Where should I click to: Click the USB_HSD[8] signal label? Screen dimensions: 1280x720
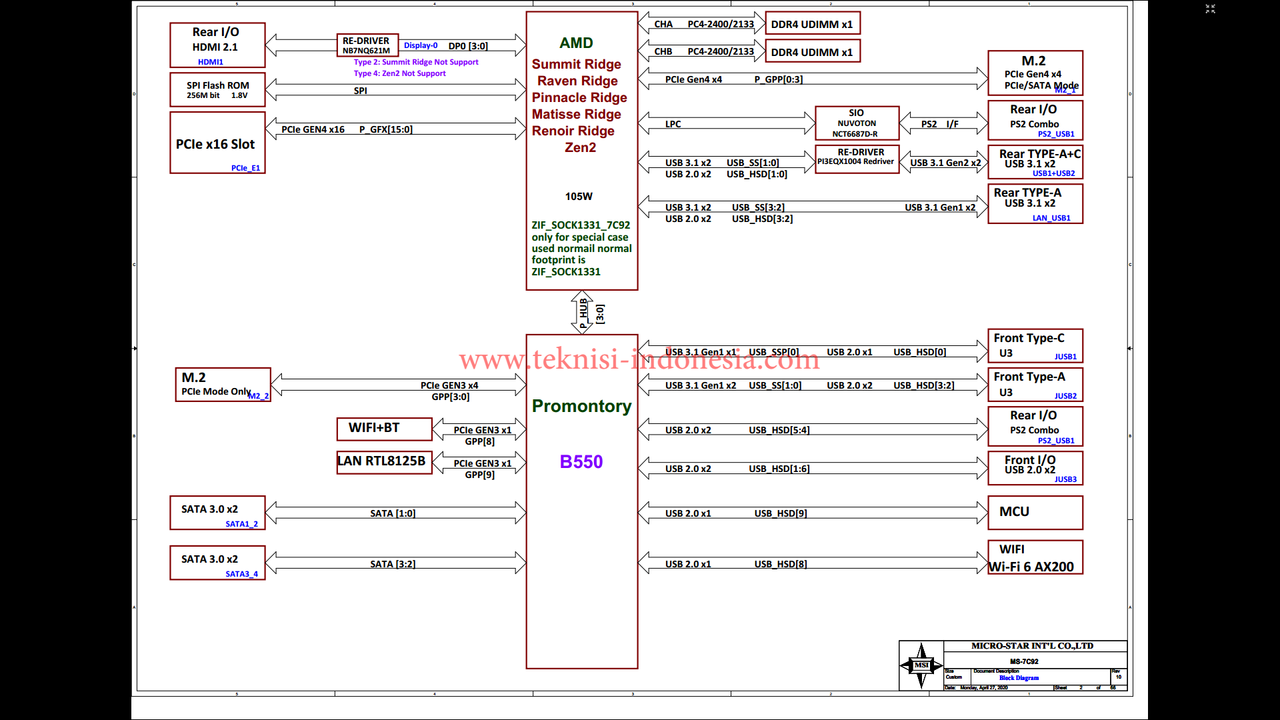click(x=781, y=564)
